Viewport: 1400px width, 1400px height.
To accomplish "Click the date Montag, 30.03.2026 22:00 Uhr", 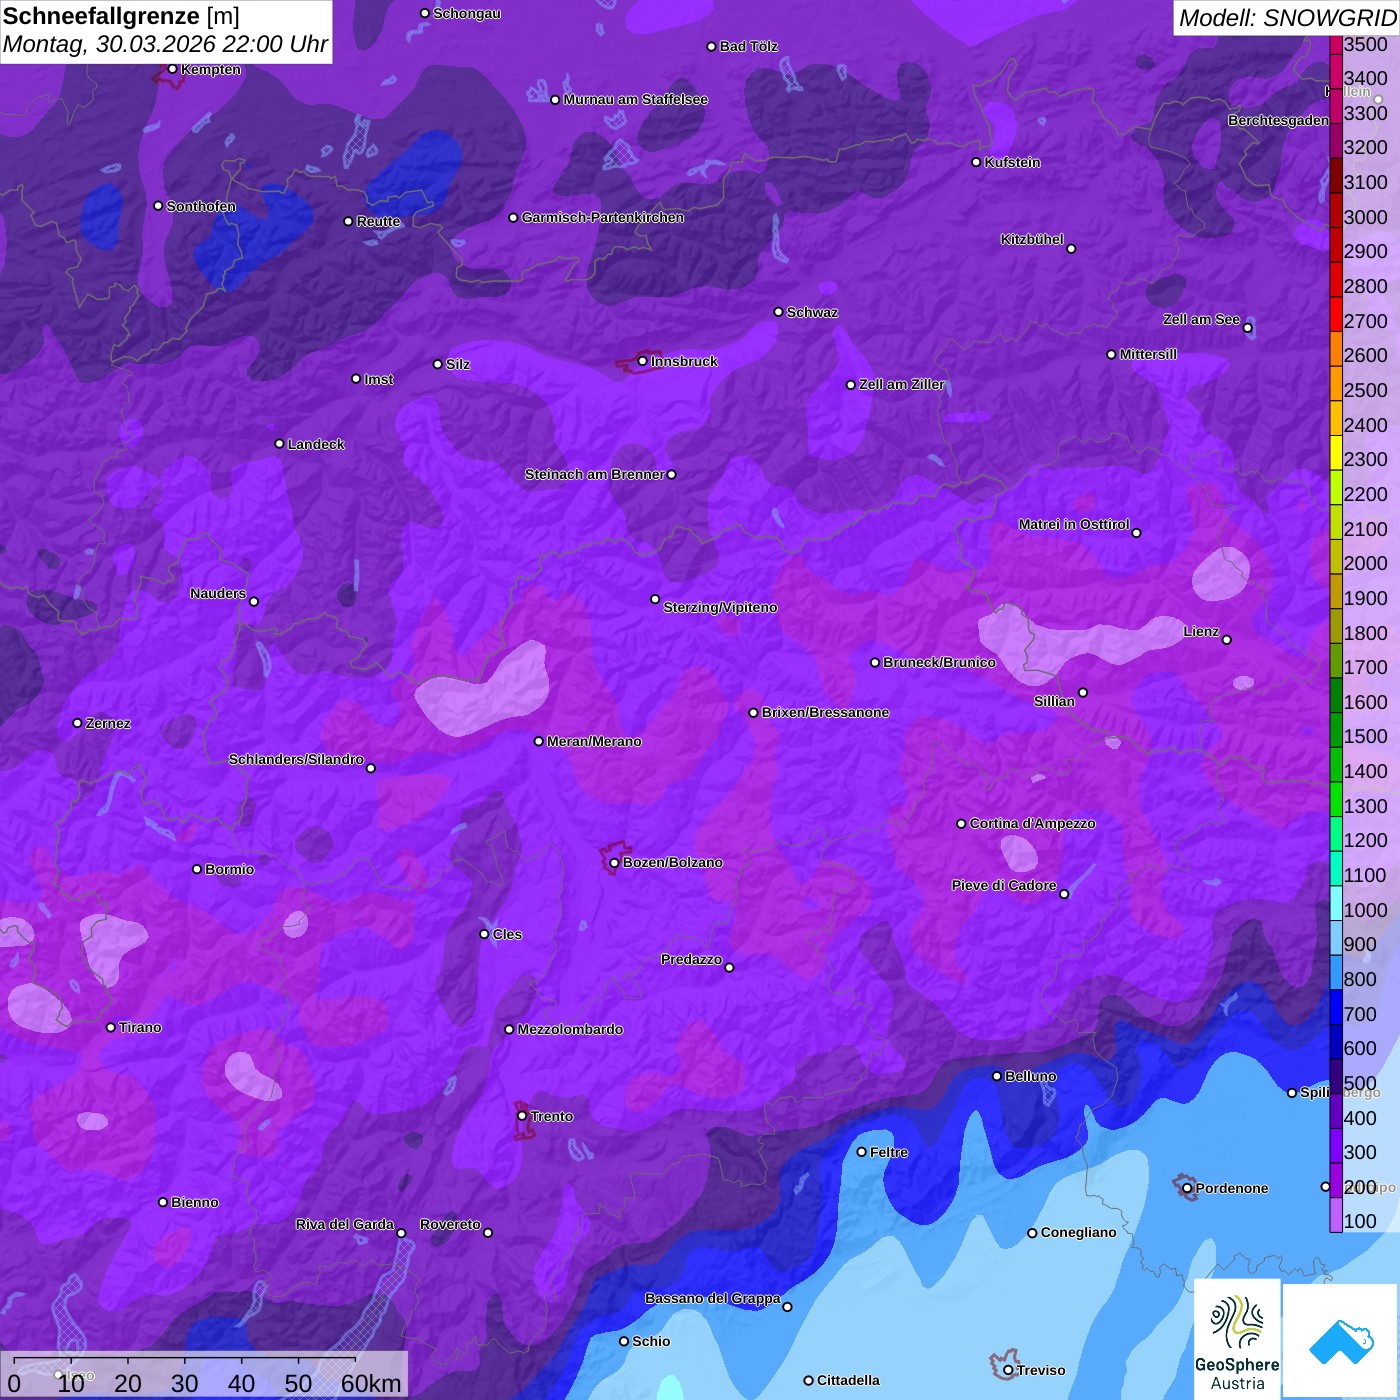I will (x=165, y=45).
